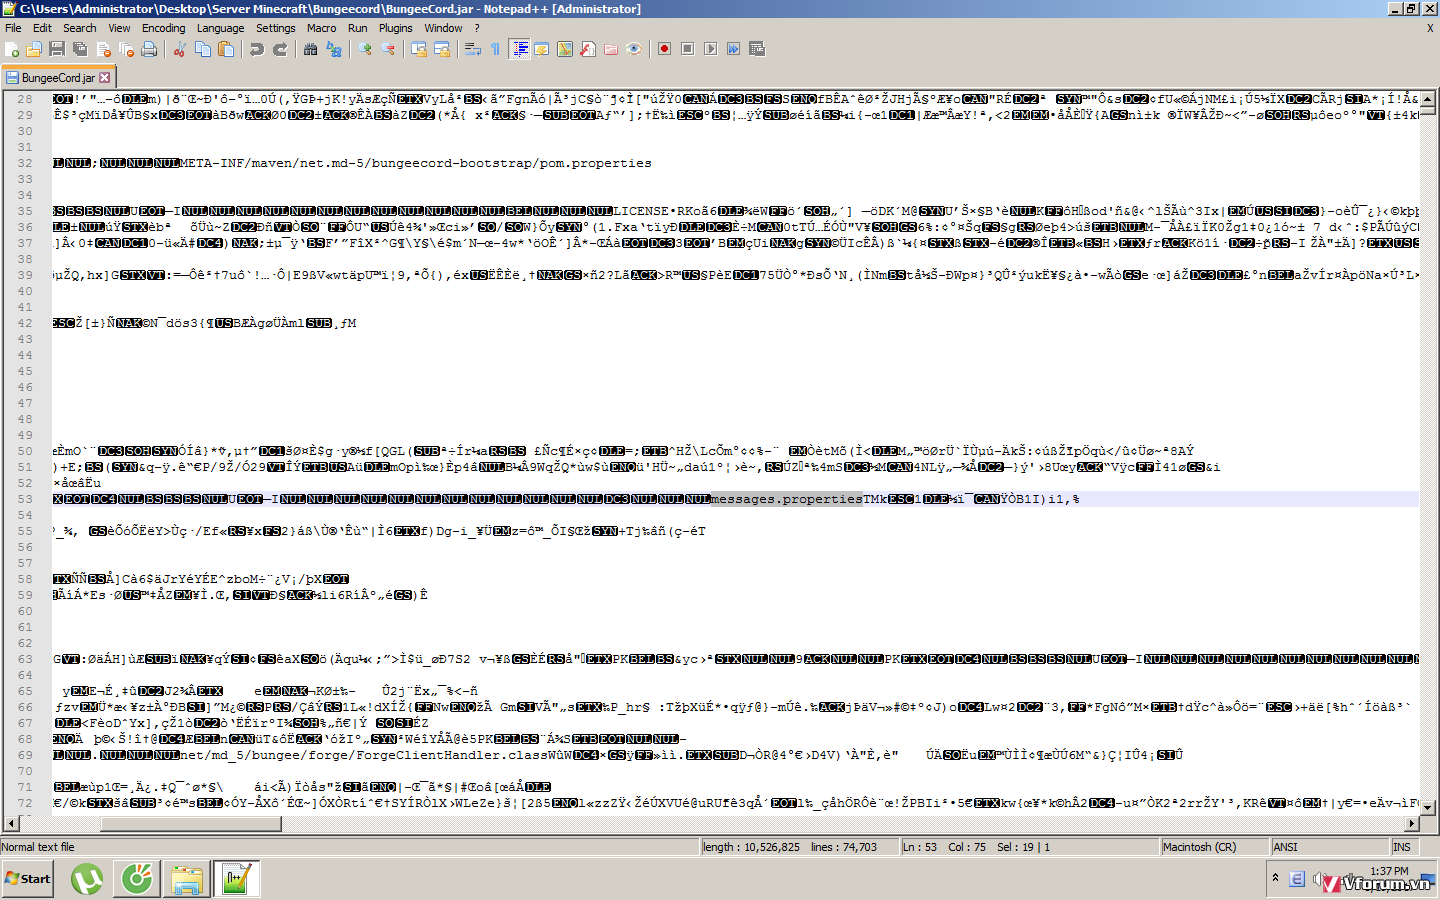The image size is (1440, 900).
Task: Open the ? help menu
Action: (x=477, y=28)
